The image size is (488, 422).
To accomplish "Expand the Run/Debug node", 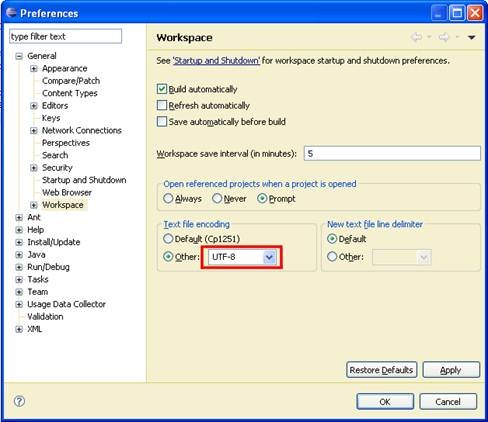I will 19,267.
